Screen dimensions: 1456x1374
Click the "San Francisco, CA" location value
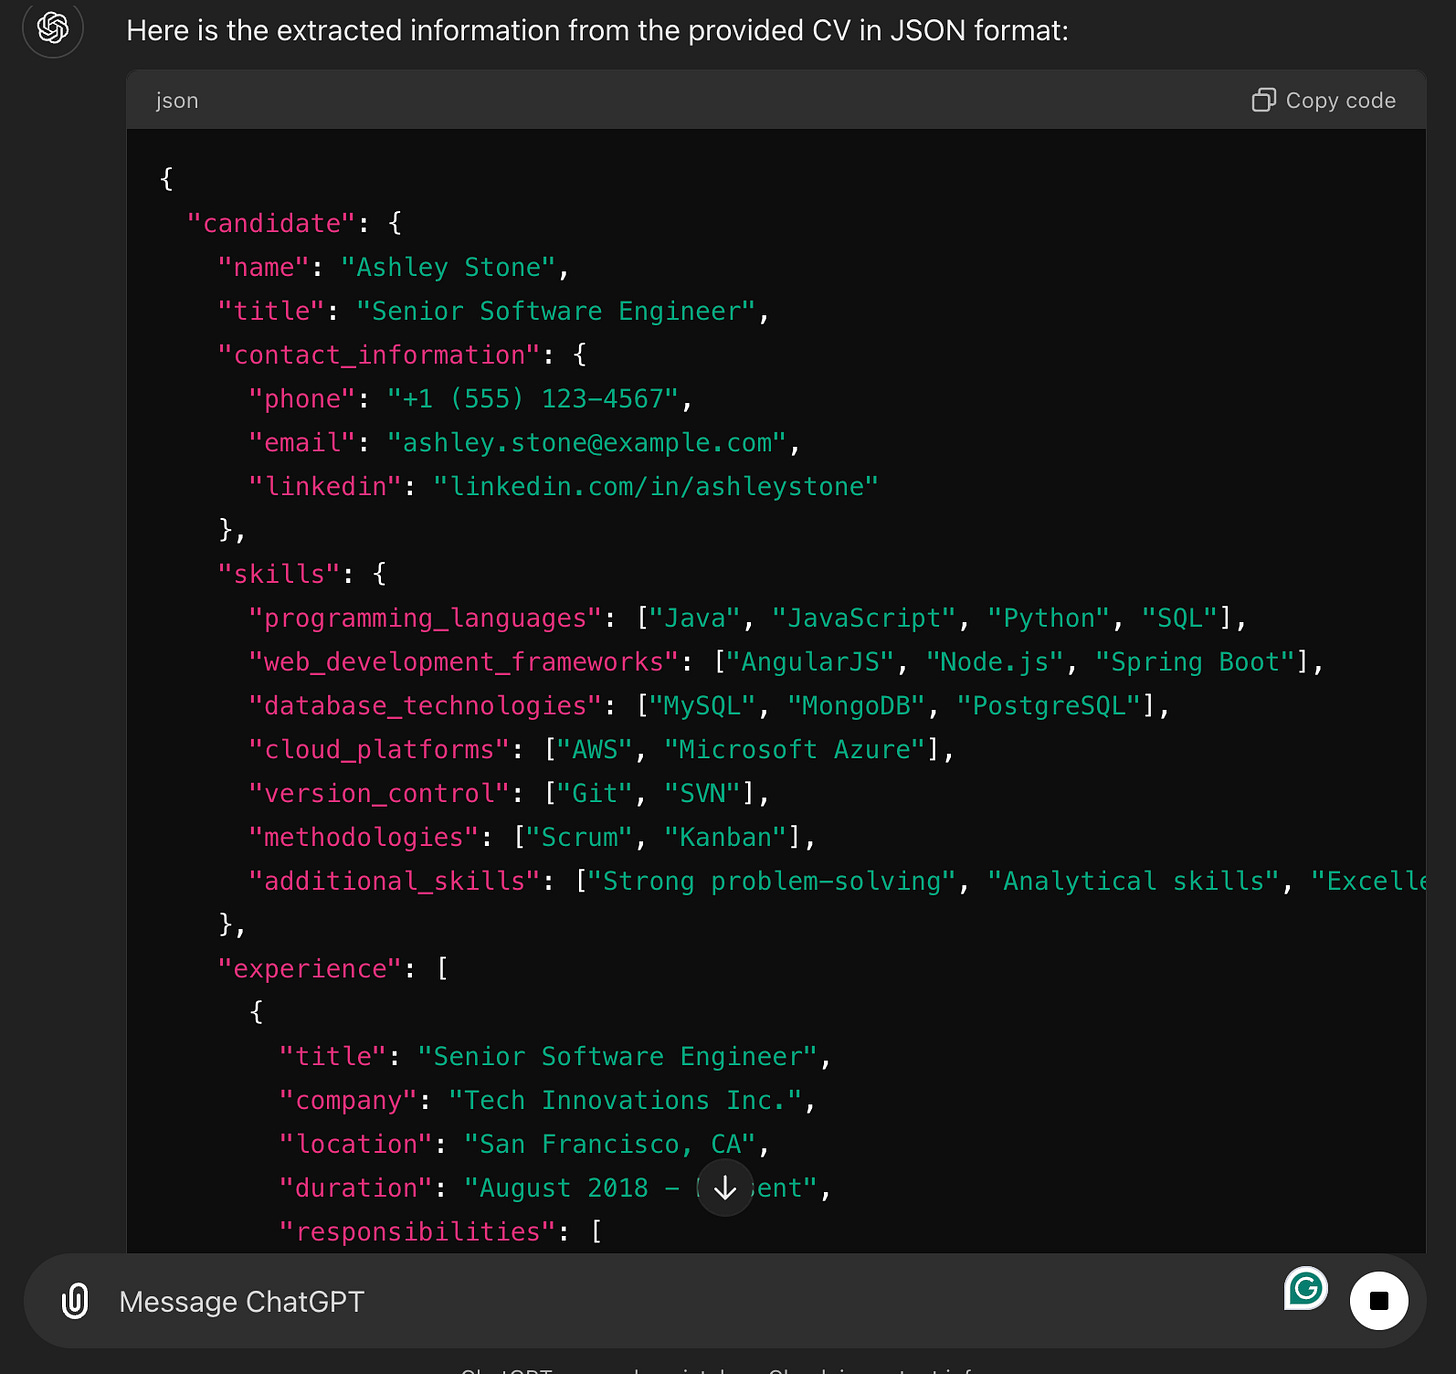tap(610, 1144)
